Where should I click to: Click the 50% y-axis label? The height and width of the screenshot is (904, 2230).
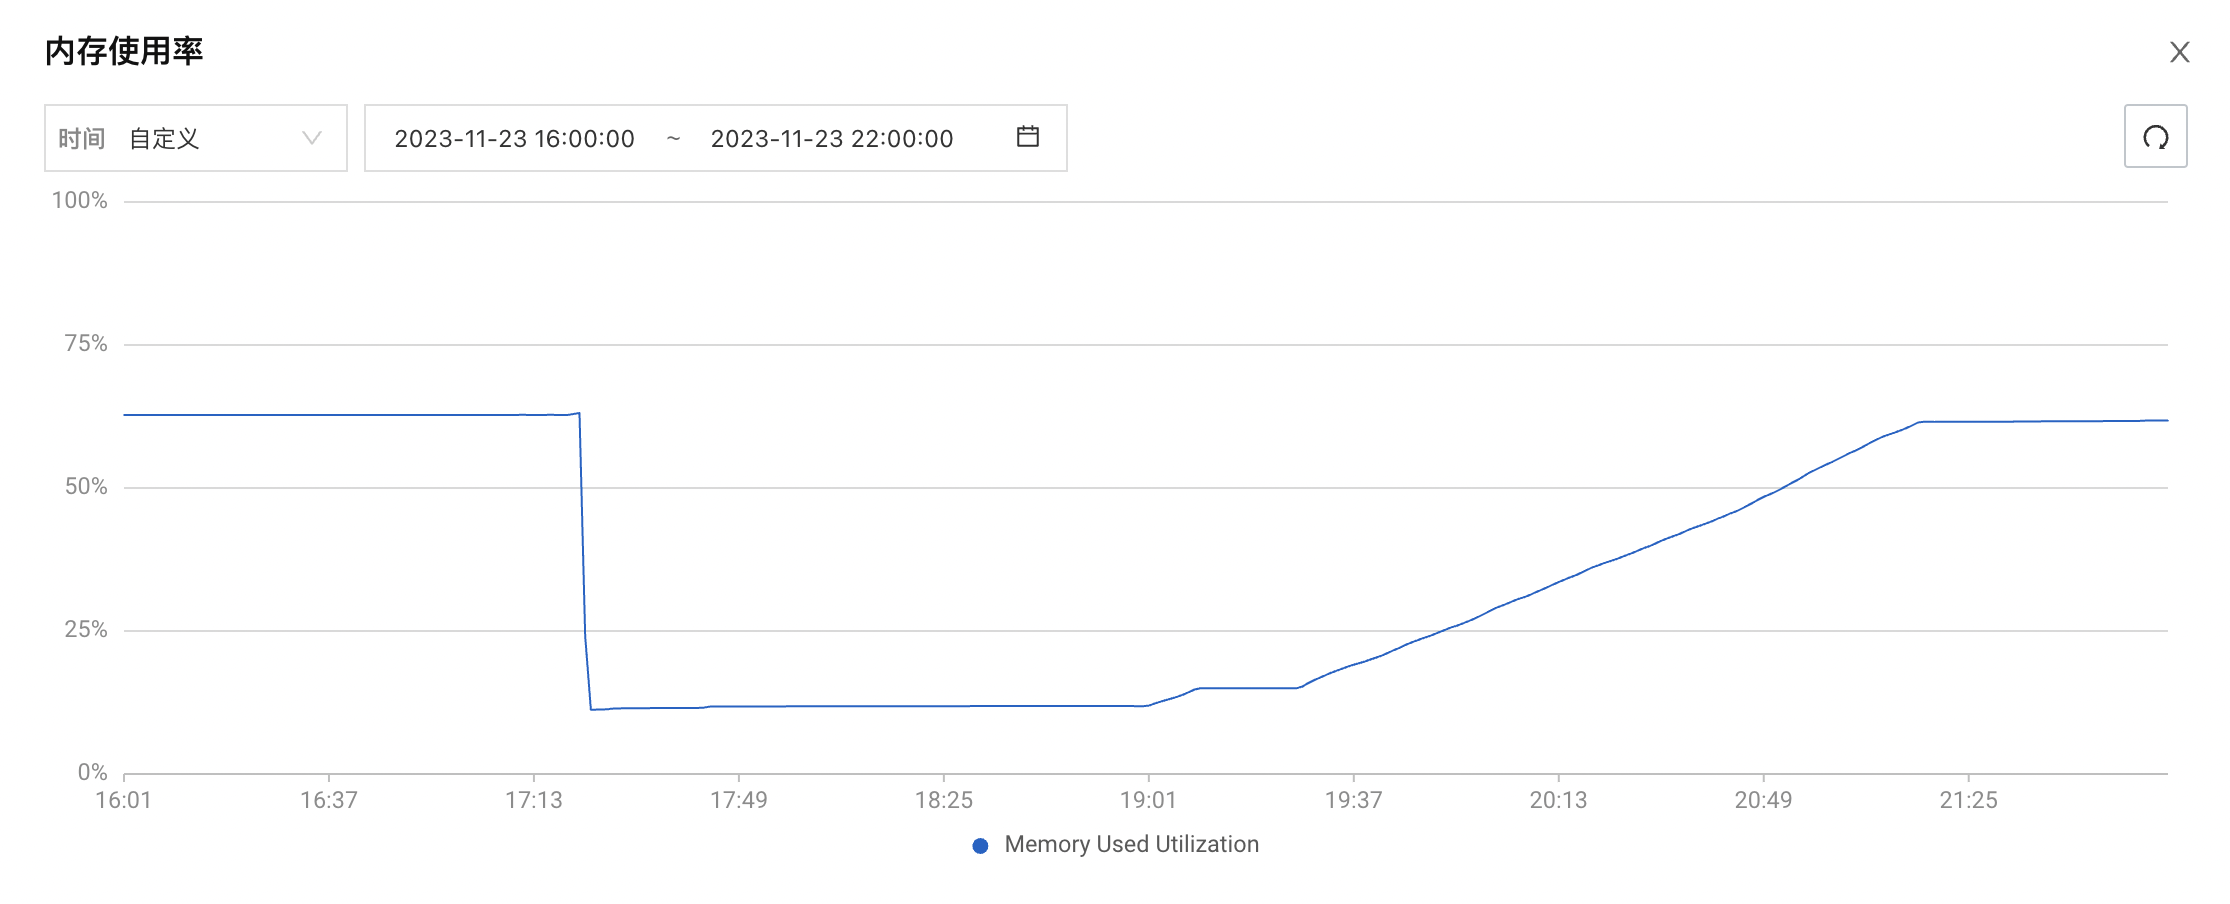(x=86, y=487)
